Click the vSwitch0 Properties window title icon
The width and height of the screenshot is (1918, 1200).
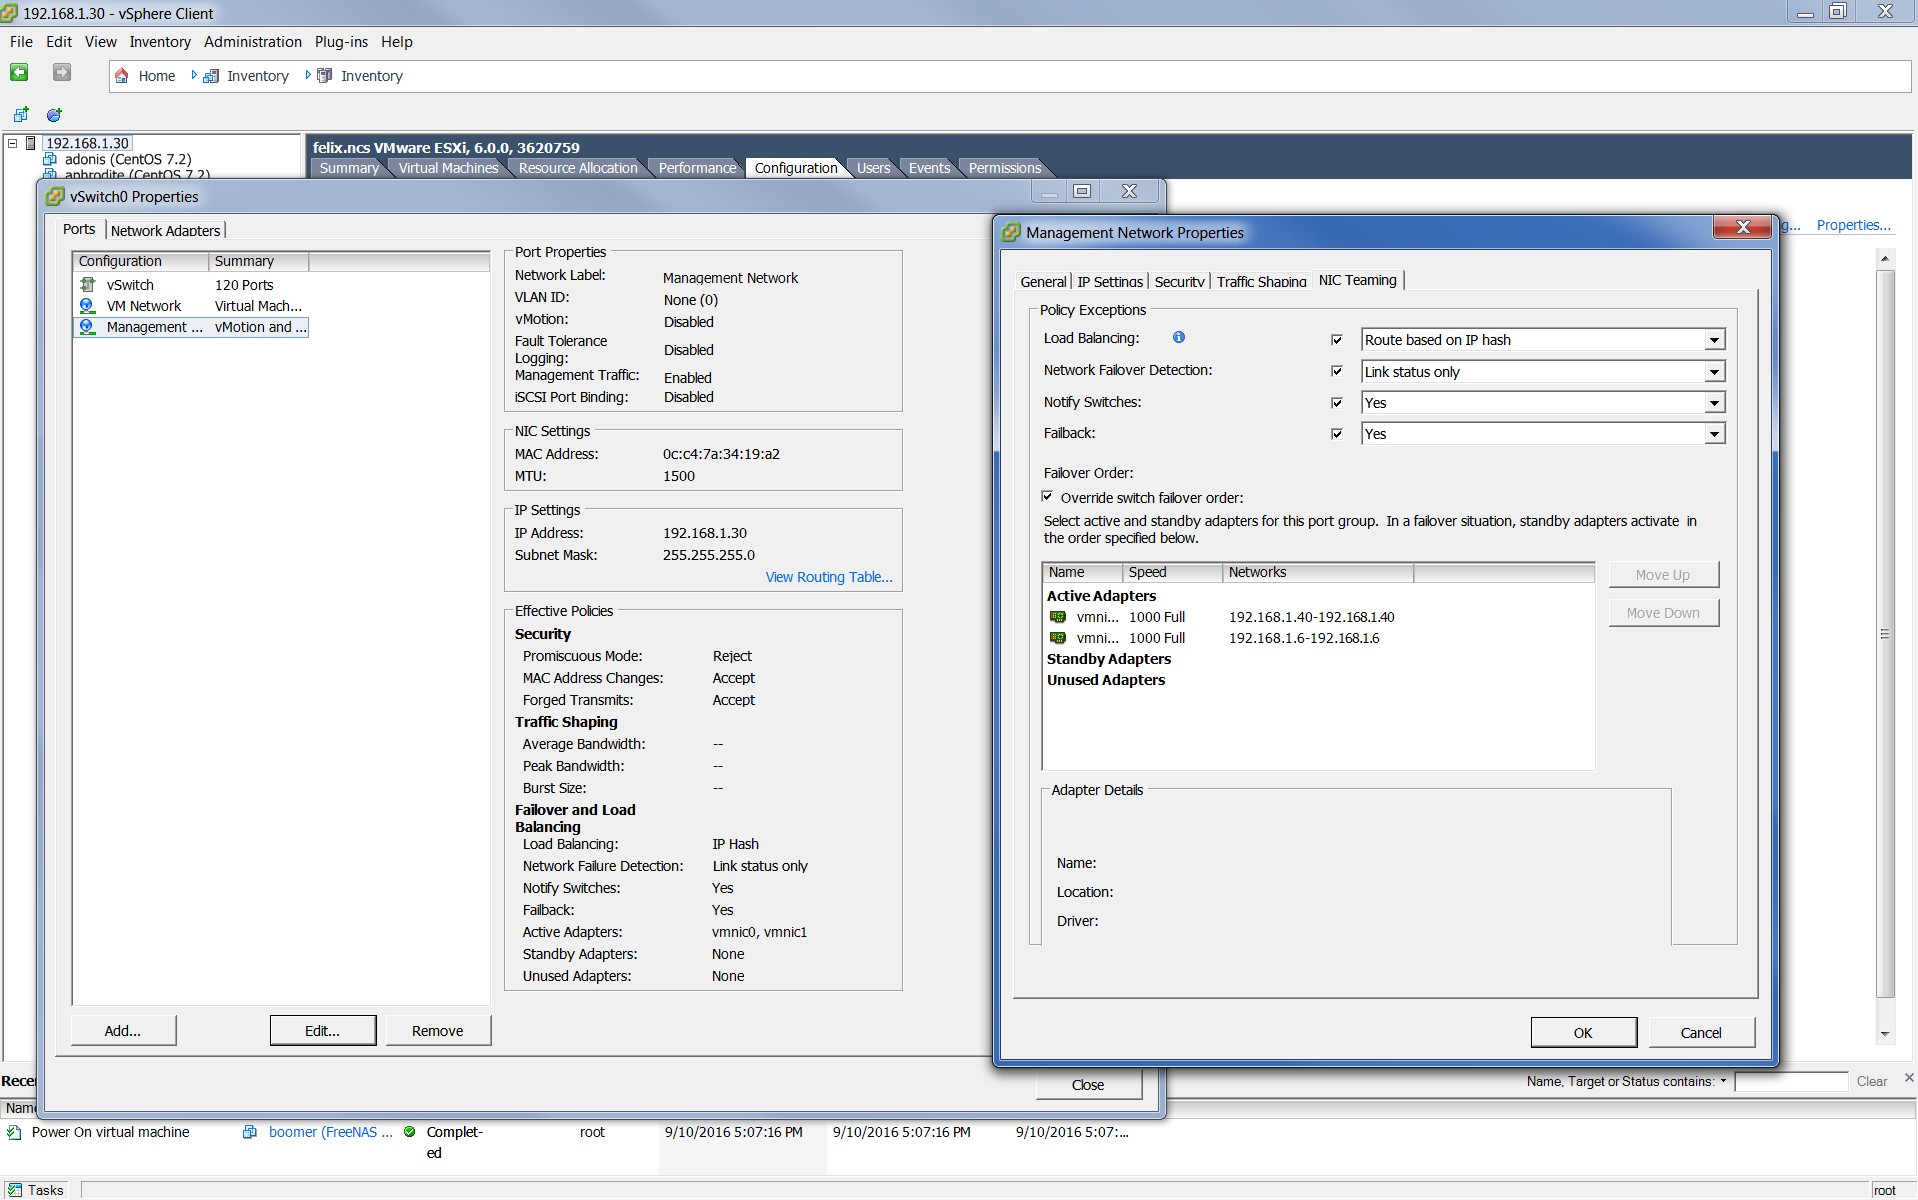[56, 197]
